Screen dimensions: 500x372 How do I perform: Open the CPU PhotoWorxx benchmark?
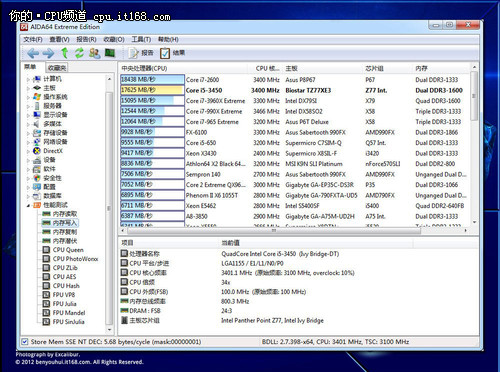click(x=71, y=259)
